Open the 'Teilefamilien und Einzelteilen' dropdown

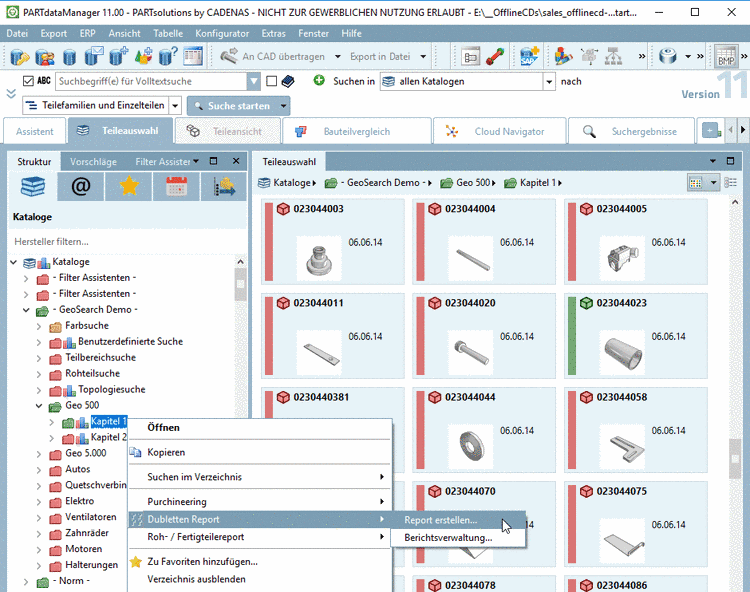click(176, 106)
